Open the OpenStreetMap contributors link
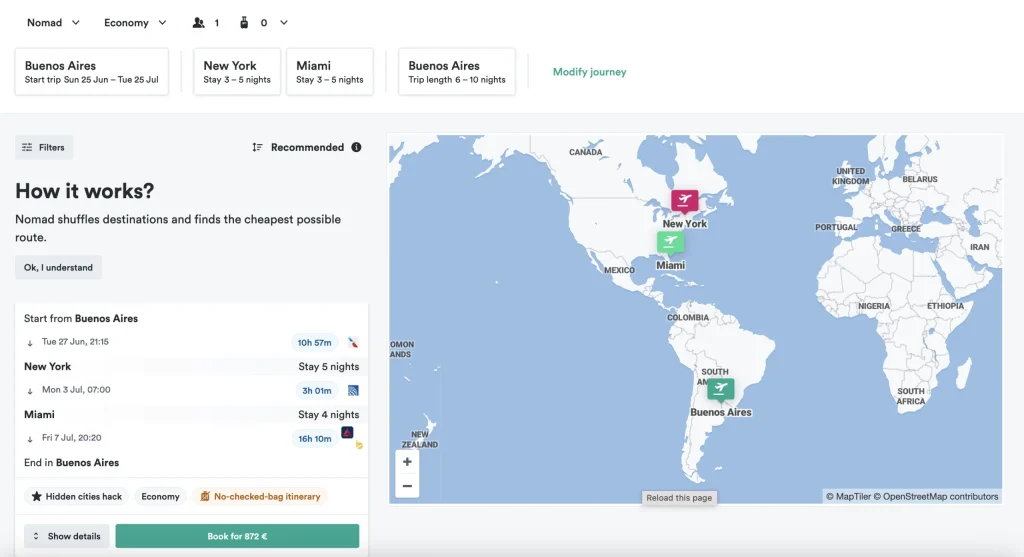The height and width of the screenshot is (557, 1024). coord(936,496)
